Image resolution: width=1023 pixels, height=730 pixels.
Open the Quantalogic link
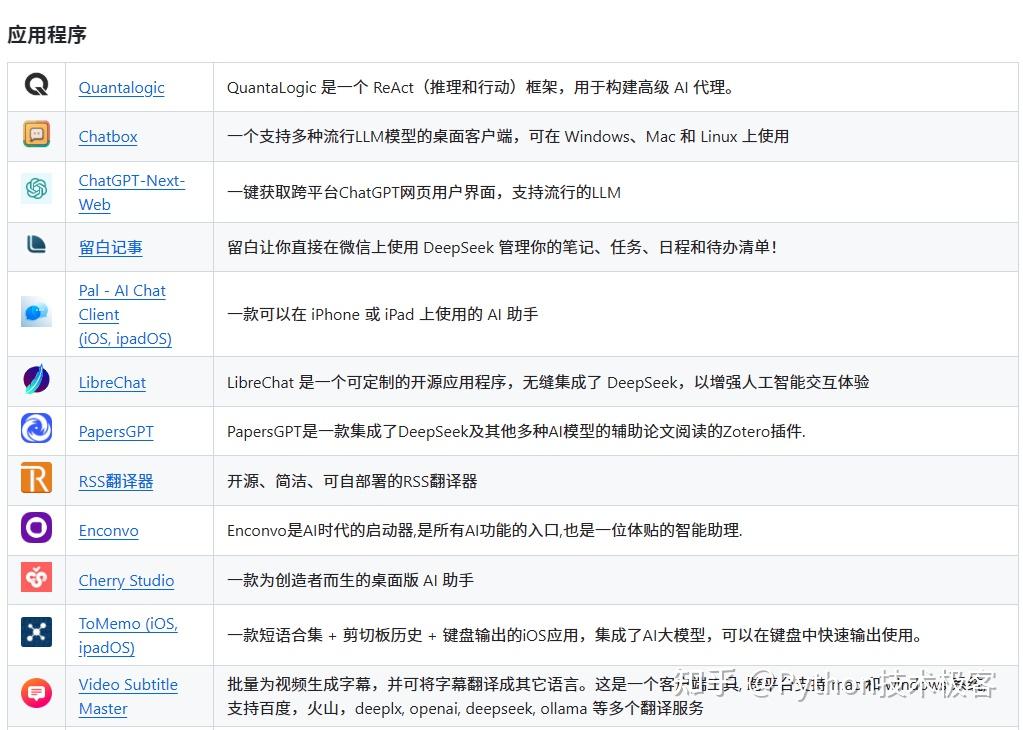(121, 88)
